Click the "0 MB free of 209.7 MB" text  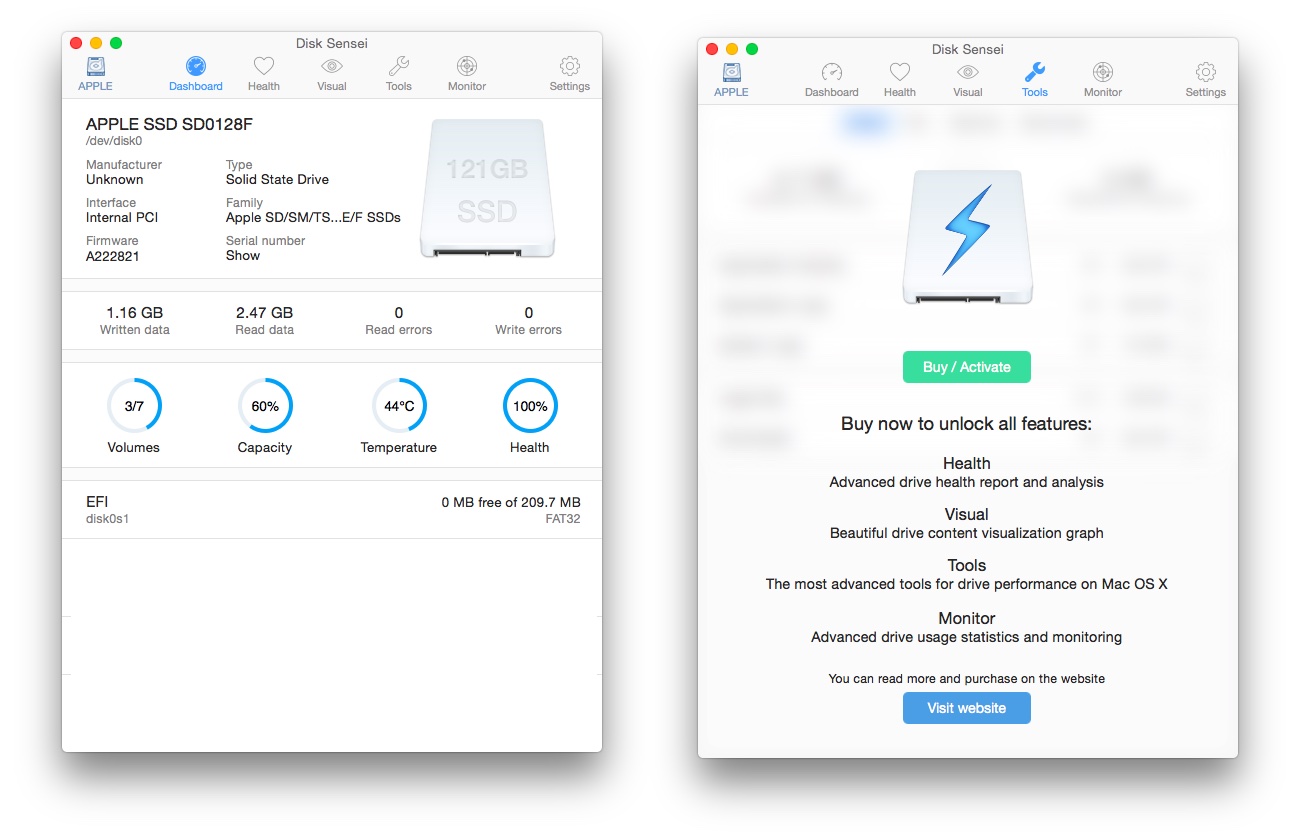[x=511, y=502]
